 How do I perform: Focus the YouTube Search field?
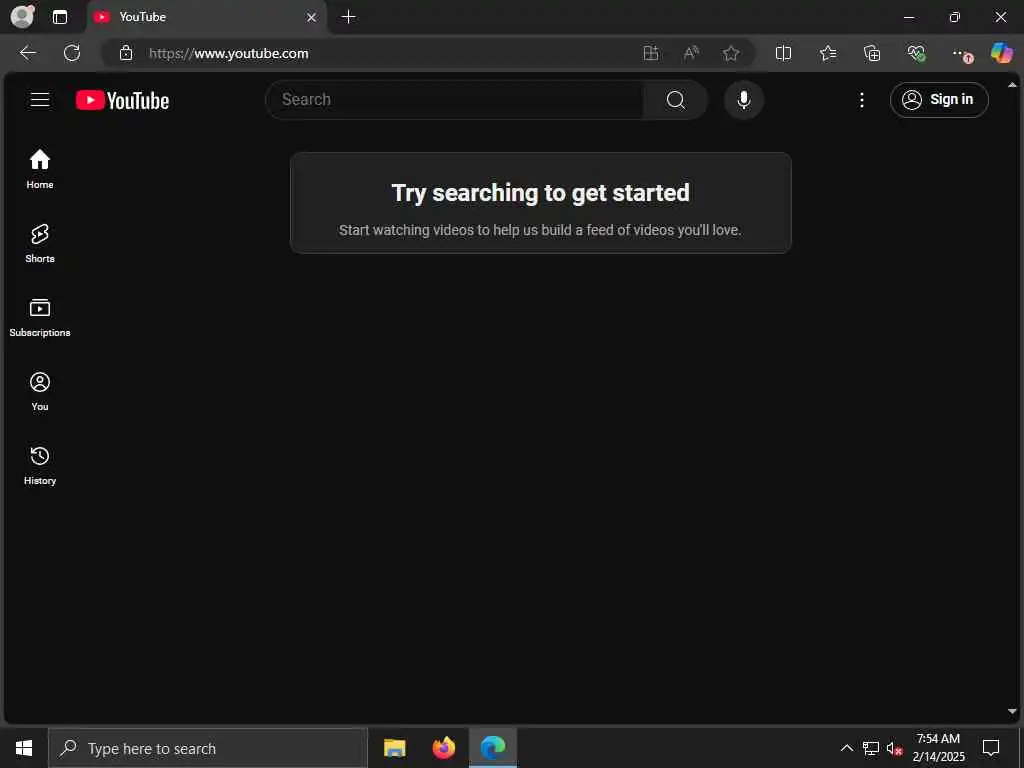pos(455,100)
